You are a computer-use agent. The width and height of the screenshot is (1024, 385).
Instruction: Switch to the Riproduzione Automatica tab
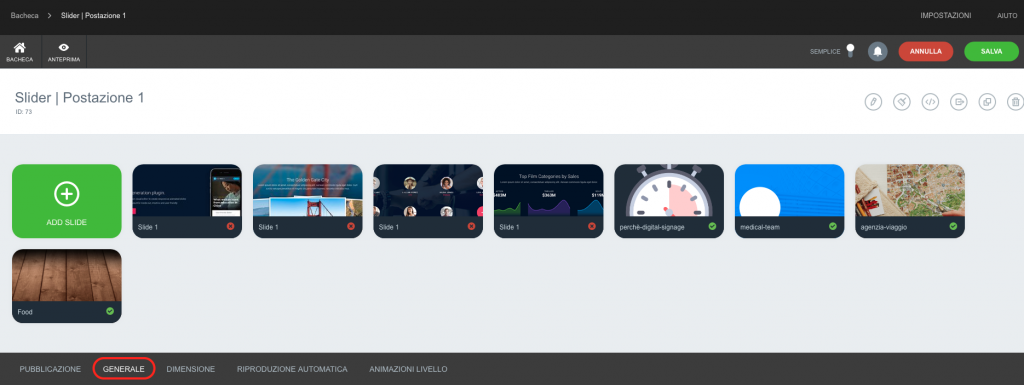pos(292,369)
